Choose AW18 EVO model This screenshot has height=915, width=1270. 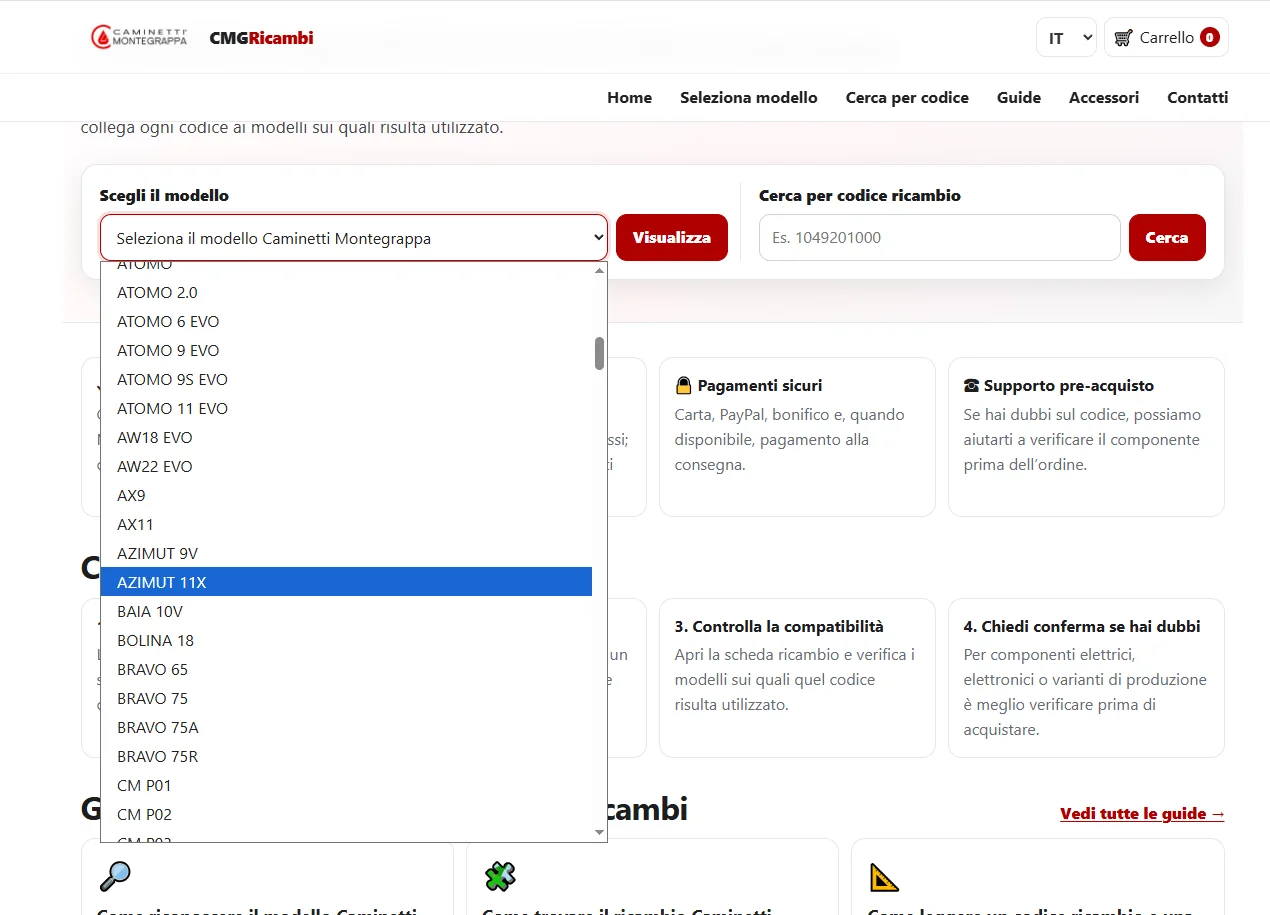[x=346, y=438]
